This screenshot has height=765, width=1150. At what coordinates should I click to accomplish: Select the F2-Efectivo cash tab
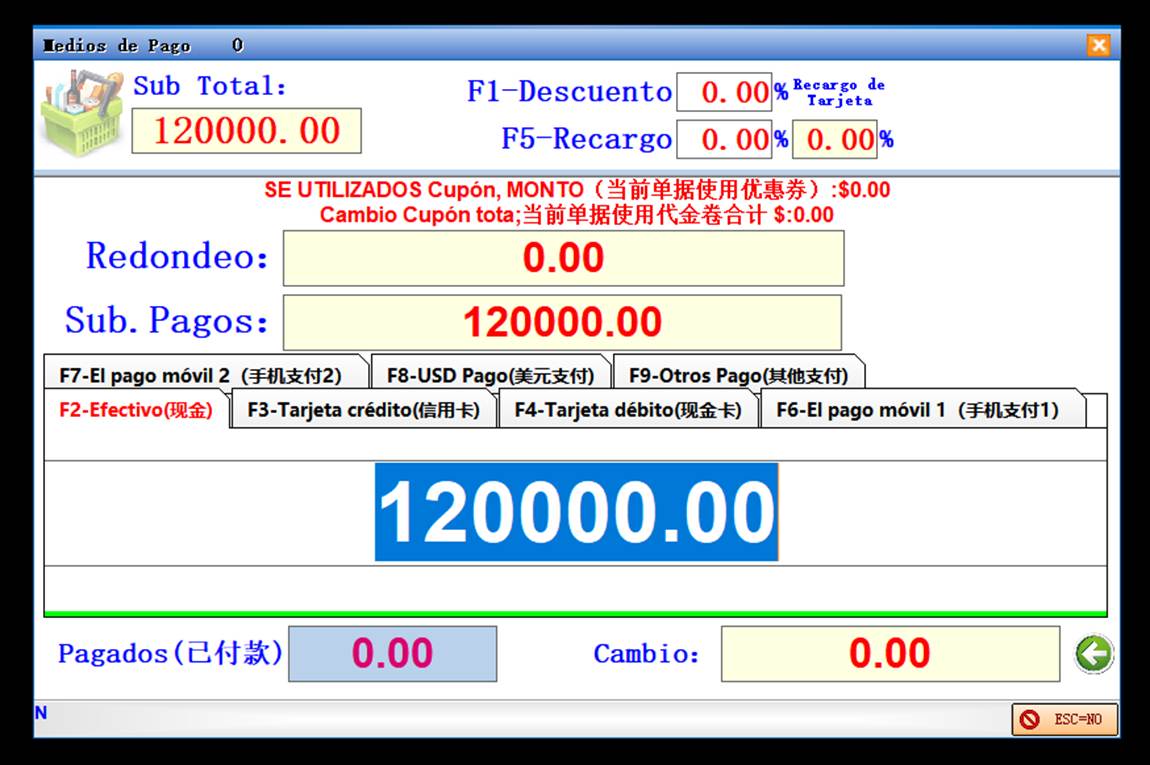136,410
